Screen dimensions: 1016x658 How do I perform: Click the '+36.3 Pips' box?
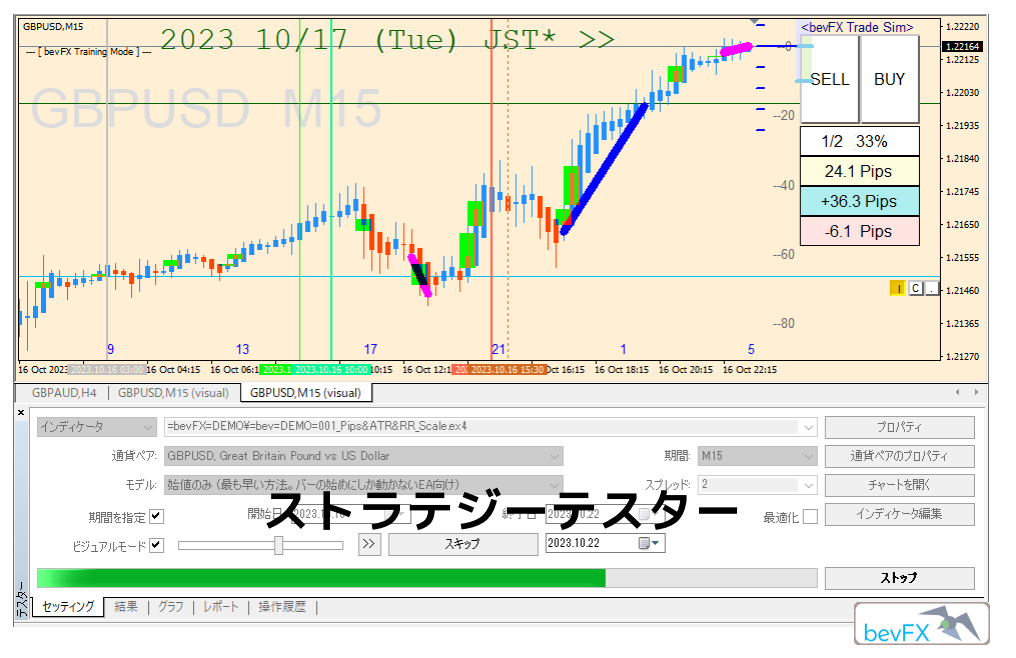coord(859,201)
